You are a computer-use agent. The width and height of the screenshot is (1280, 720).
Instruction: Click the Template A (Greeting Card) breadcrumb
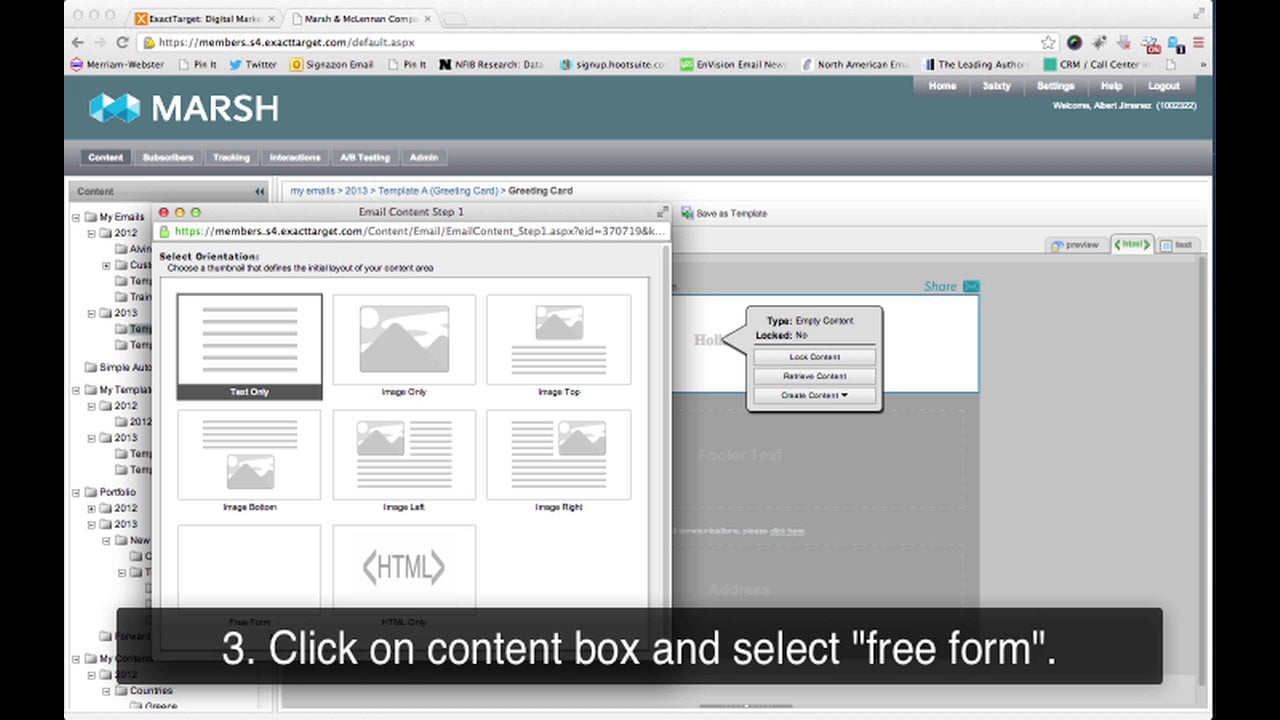coord(437,190)
